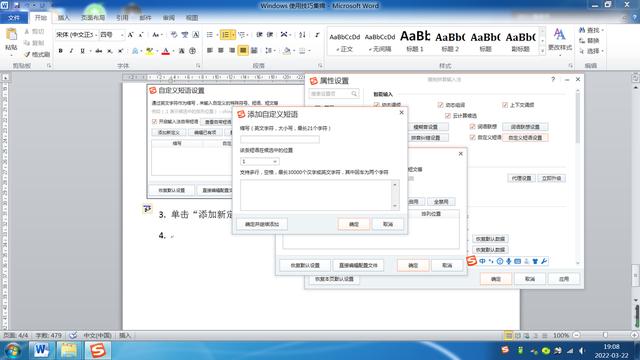
Task: Click the Sort icon in the paragraph group
Action: coord(302,35)
